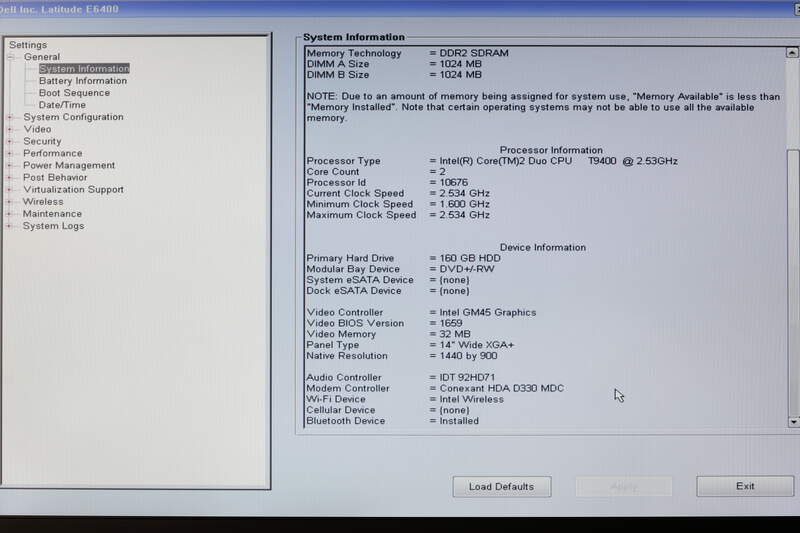Viewport: 800px width, 533px height.
Task: Select Maintenance category label
Action: (52, 214)
